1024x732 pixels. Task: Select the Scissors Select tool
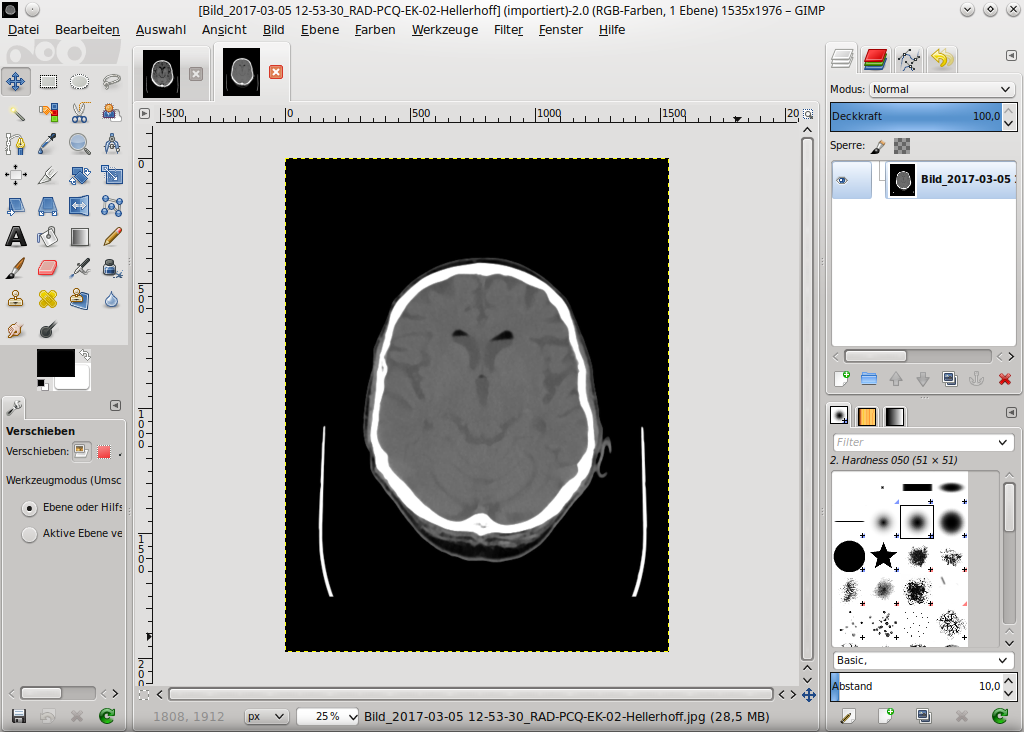pyautogui.click(x=80, y=113)
